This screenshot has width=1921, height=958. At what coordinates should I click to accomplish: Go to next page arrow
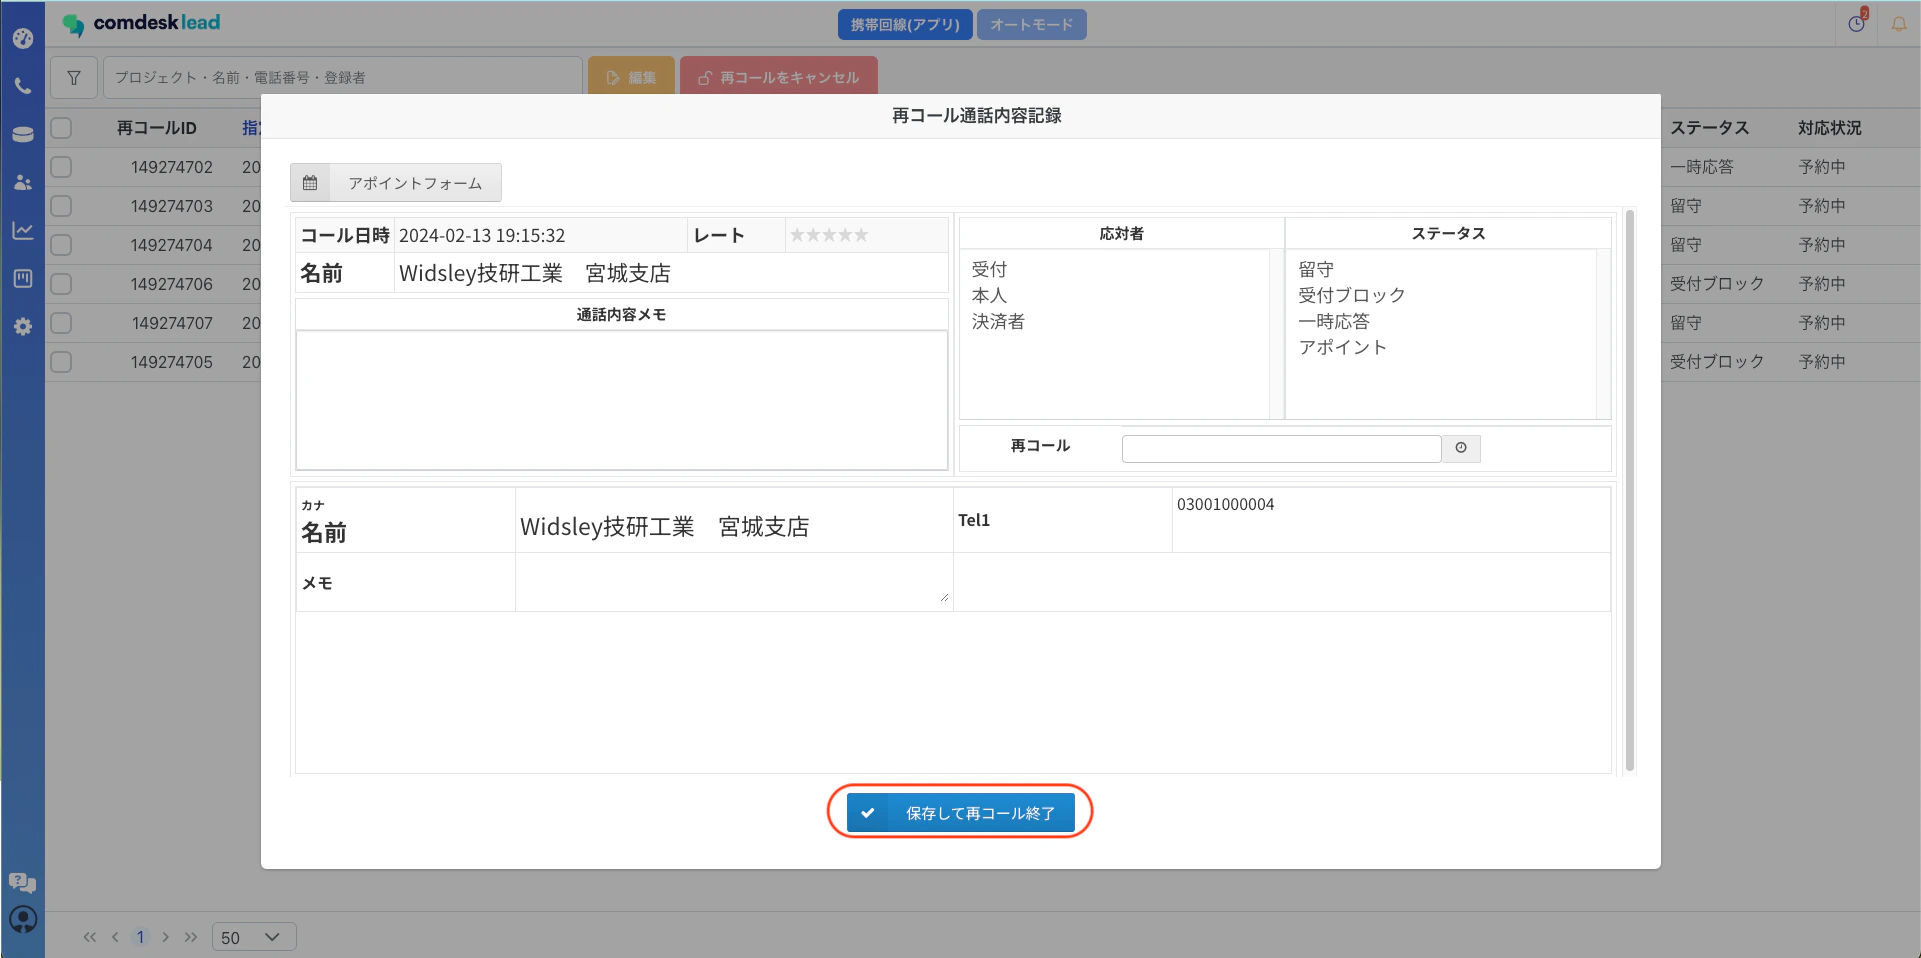[x=165, y=937]
